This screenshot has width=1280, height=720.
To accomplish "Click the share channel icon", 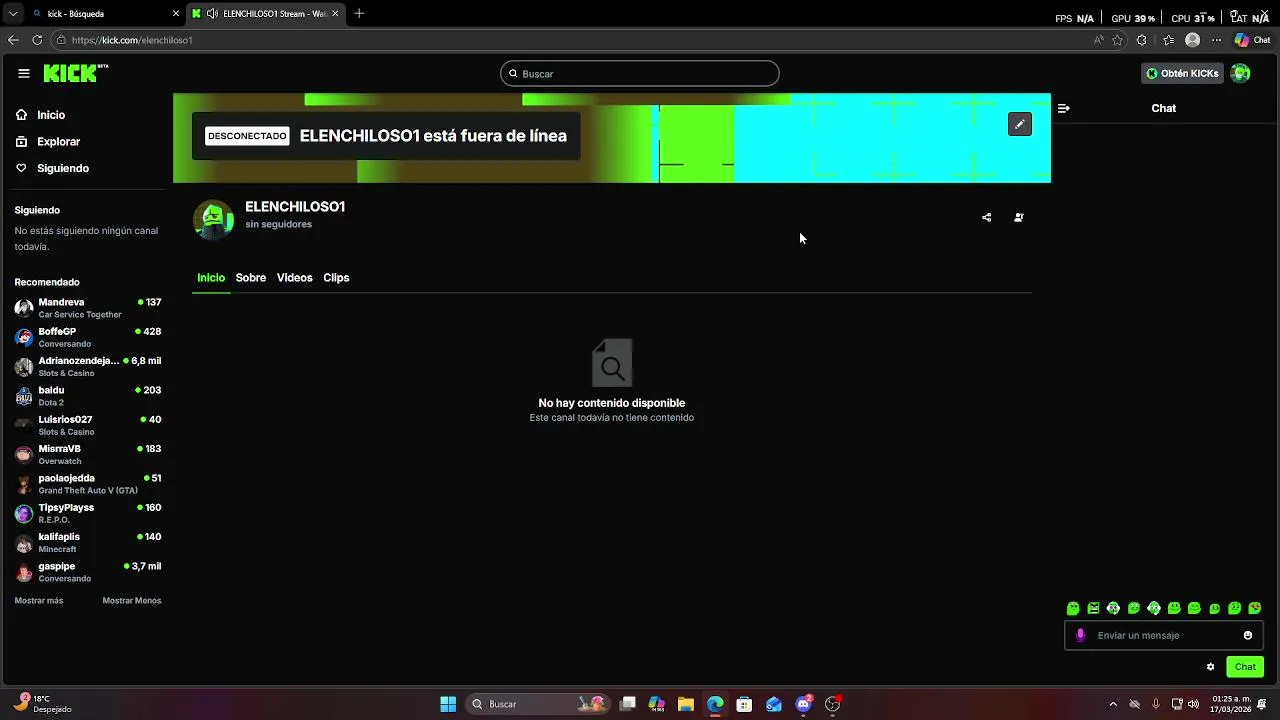I will coord(986,217).
